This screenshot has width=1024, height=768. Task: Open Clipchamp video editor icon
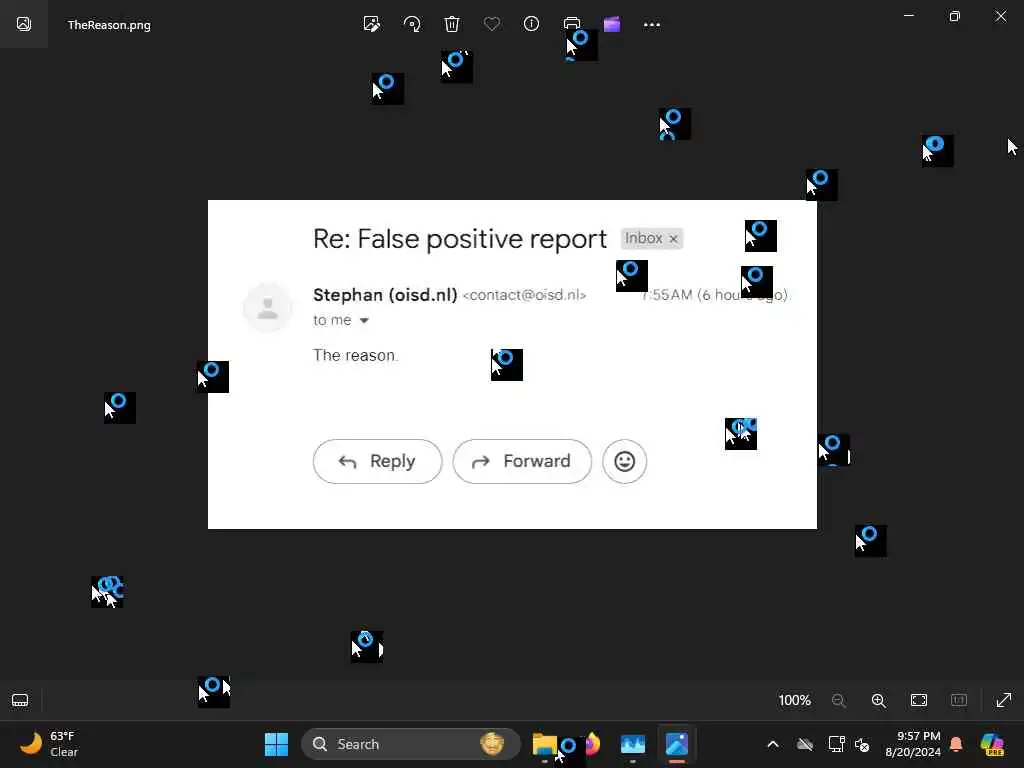612,25
